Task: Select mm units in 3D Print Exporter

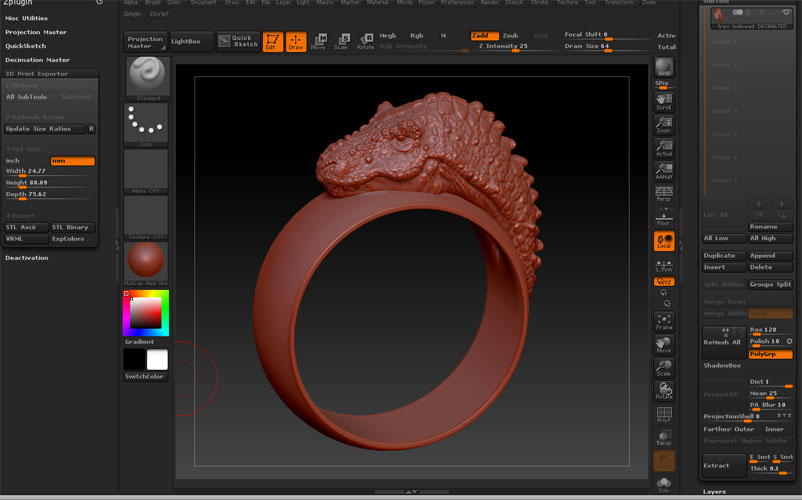Action: click(x=73, y=161)
